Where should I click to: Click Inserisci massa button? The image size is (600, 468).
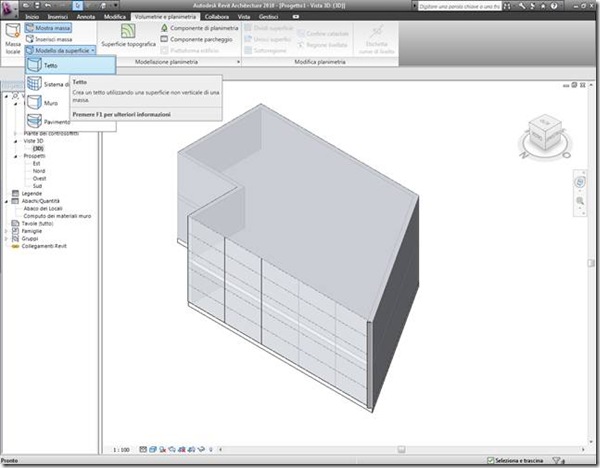click(x=49, y=39)
